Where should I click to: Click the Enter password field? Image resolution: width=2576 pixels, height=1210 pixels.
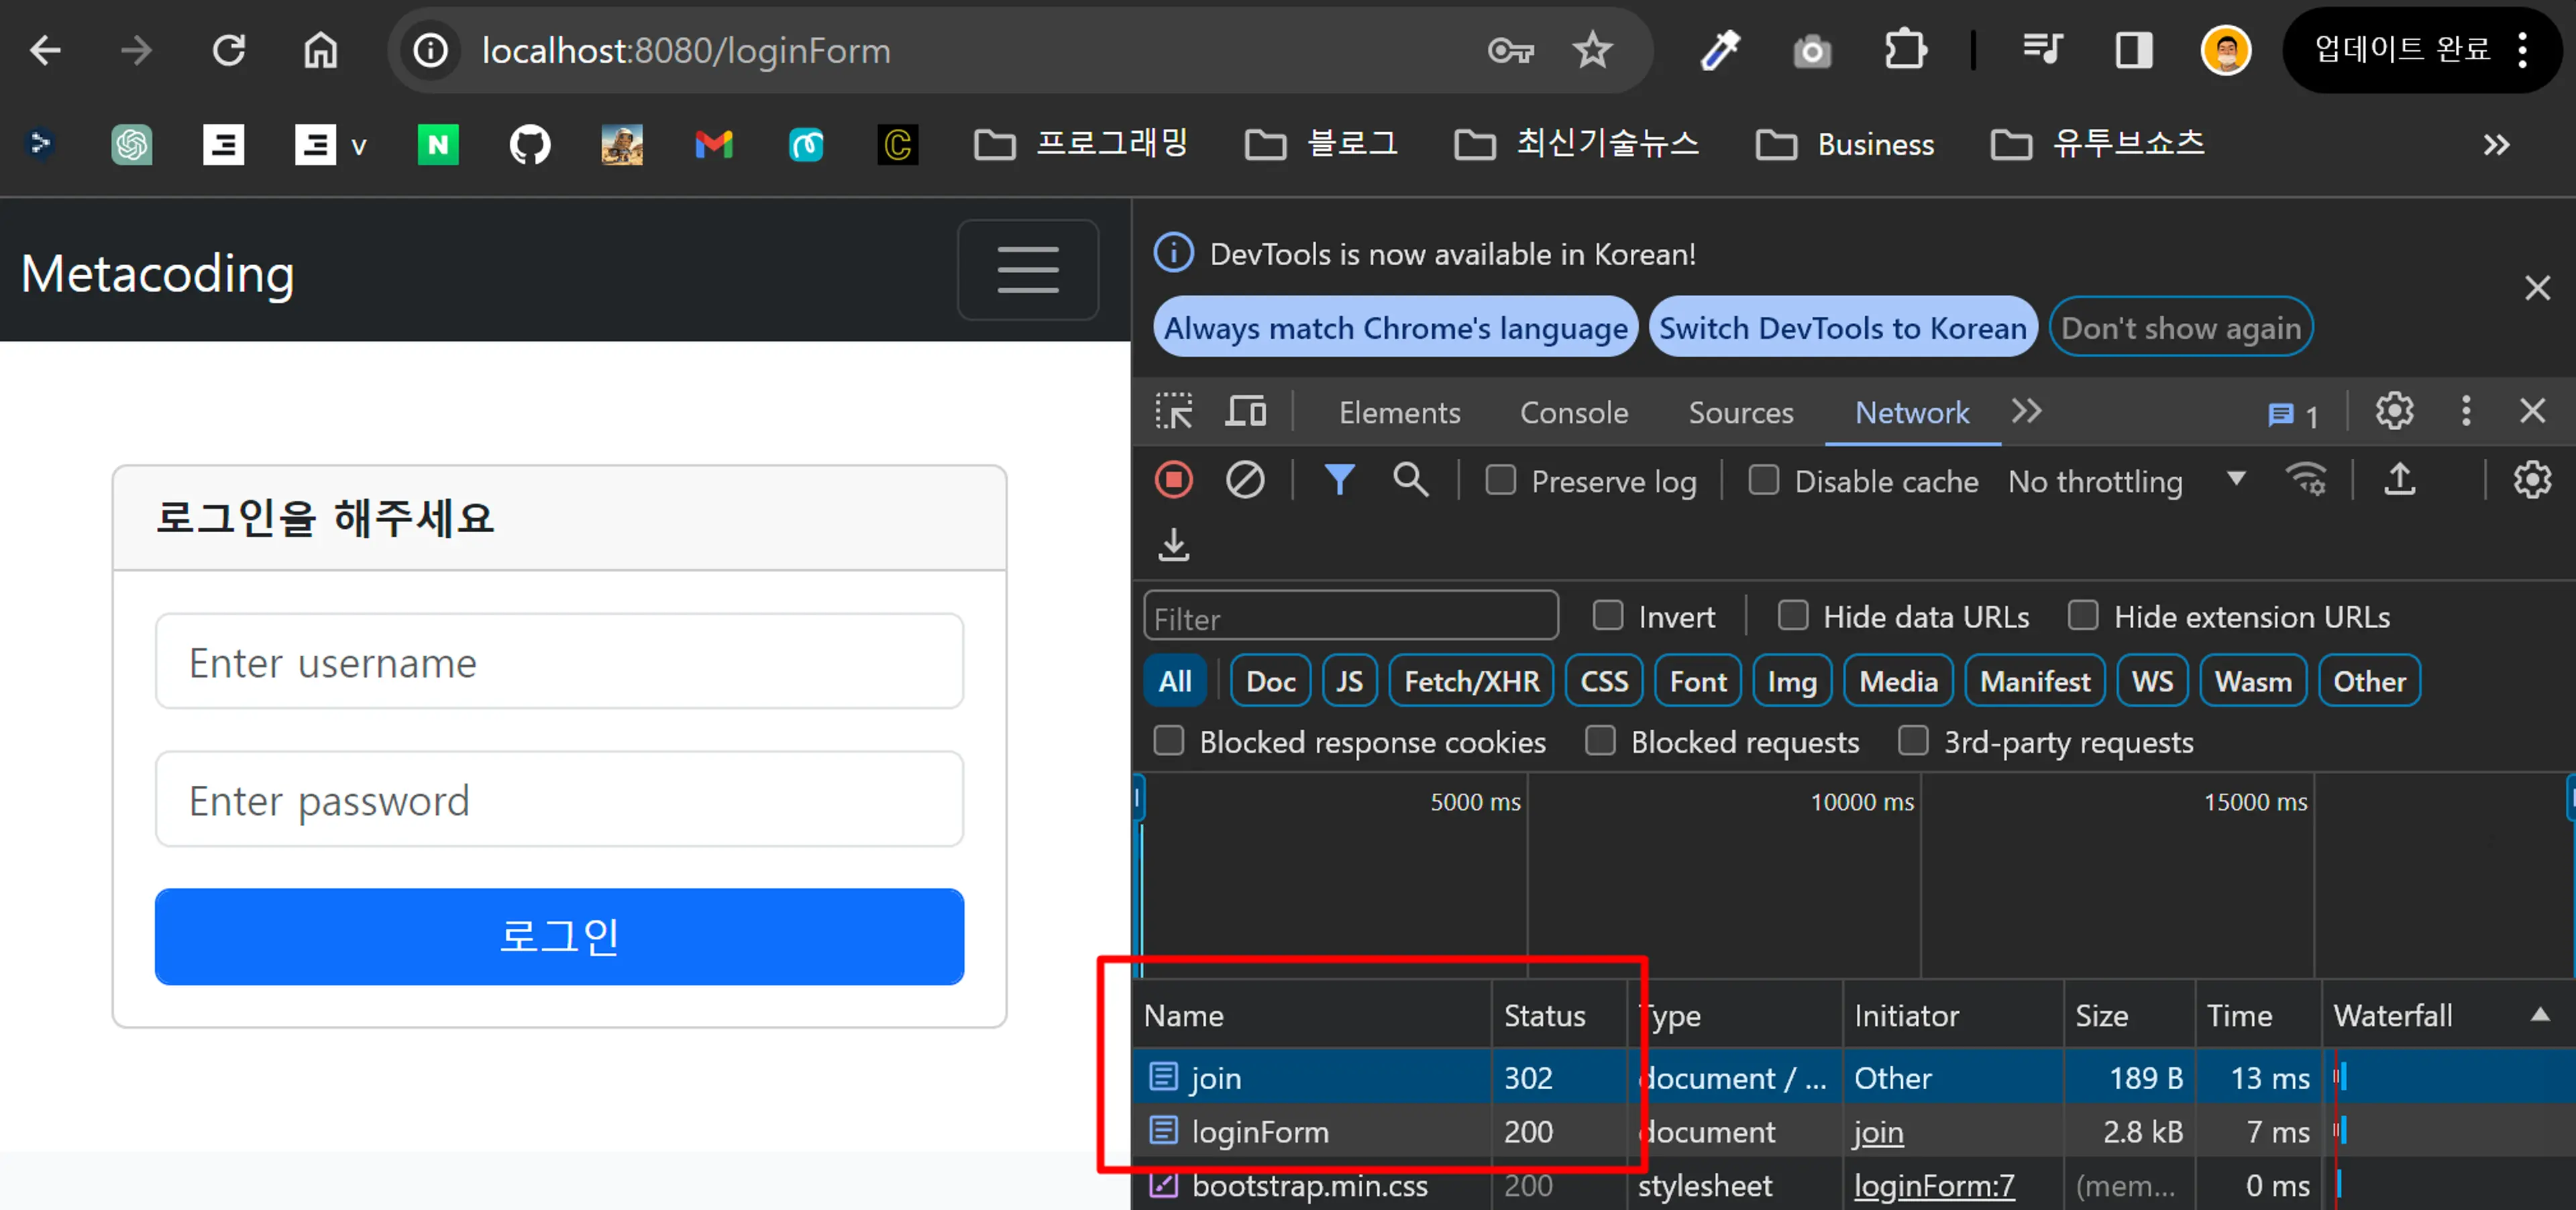[559, 800]
